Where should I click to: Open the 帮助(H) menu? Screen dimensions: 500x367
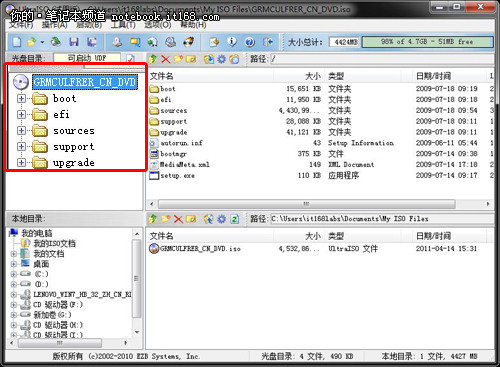(x=193, y=25)
